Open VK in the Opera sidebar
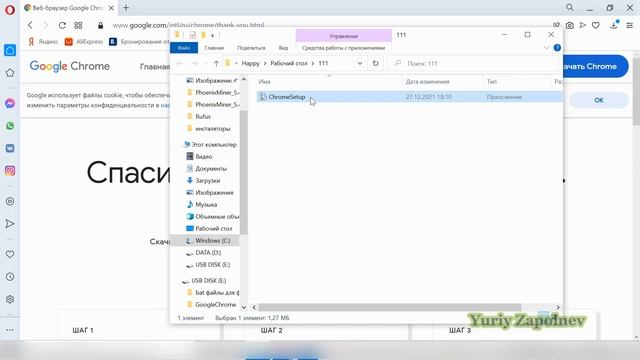This screenshot has width=640, height=360. pos(10,148)
